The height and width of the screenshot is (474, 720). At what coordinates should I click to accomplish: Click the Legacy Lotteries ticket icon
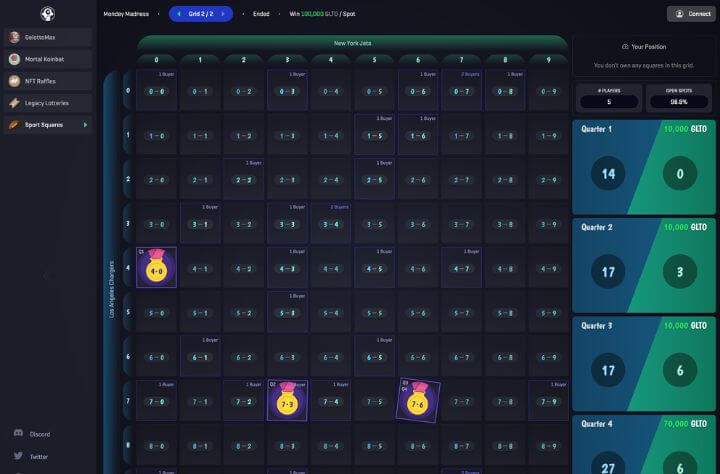[14, 103]
